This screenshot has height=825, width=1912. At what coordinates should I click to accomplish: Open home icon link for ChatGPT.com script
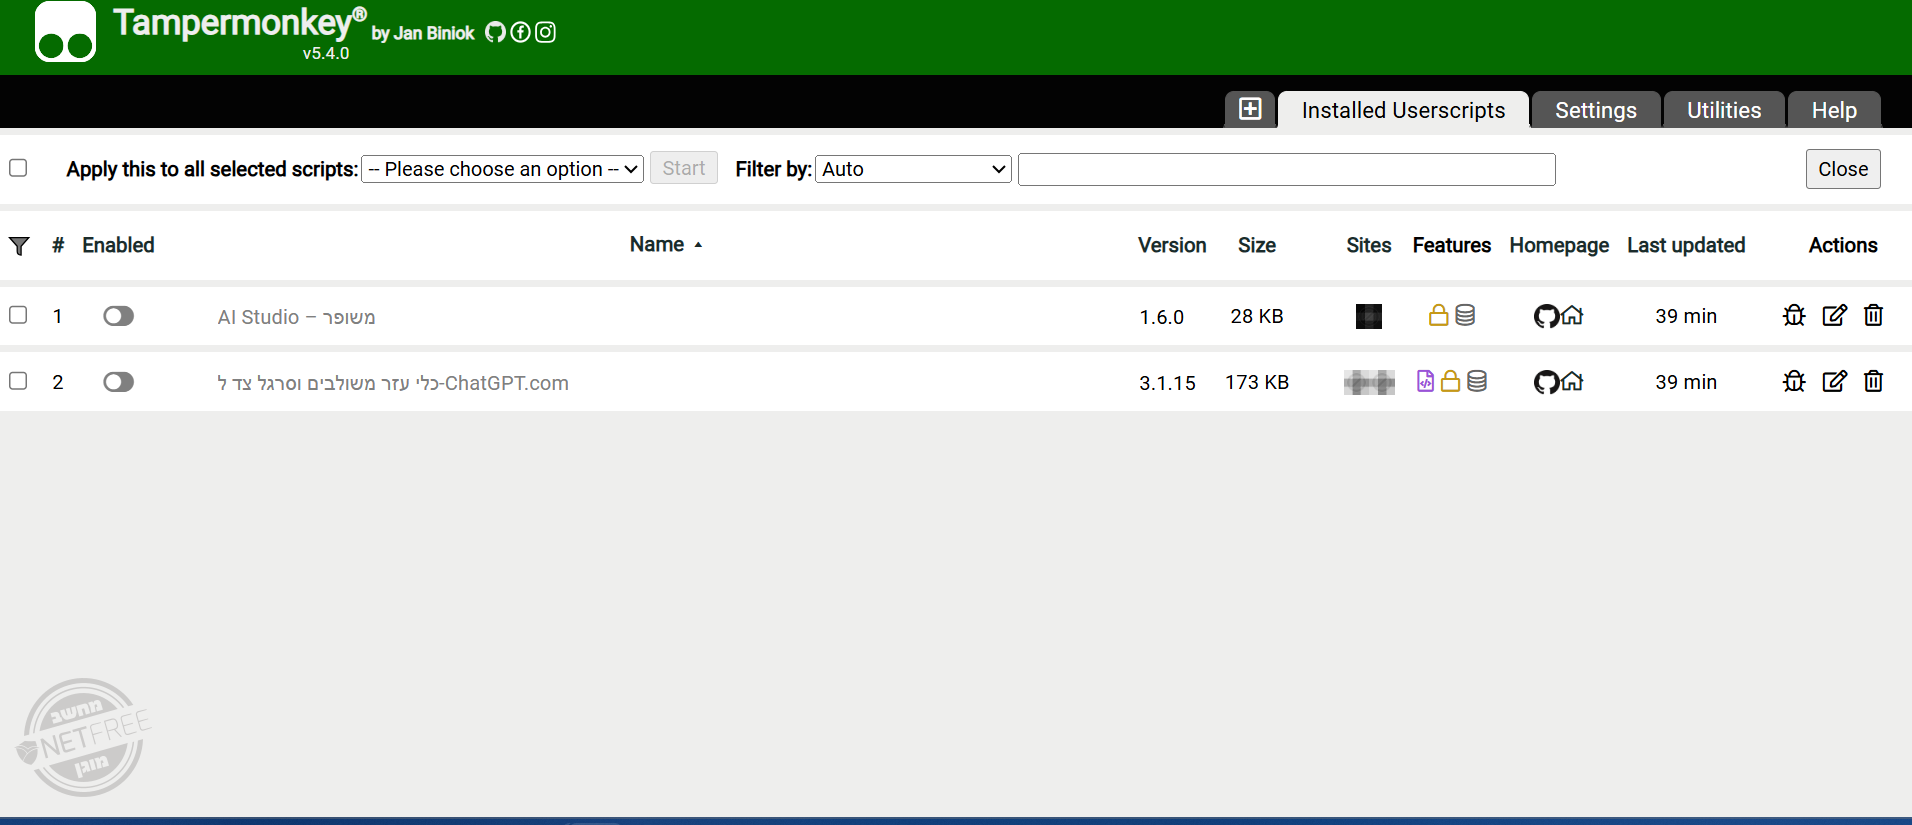(1573, 382)
